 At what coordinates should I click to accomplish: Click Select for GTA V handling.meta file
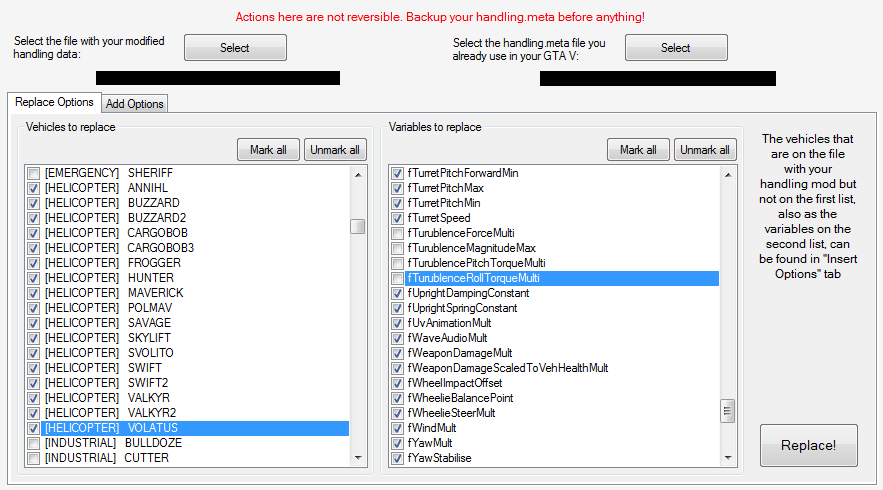coord(676,47)
